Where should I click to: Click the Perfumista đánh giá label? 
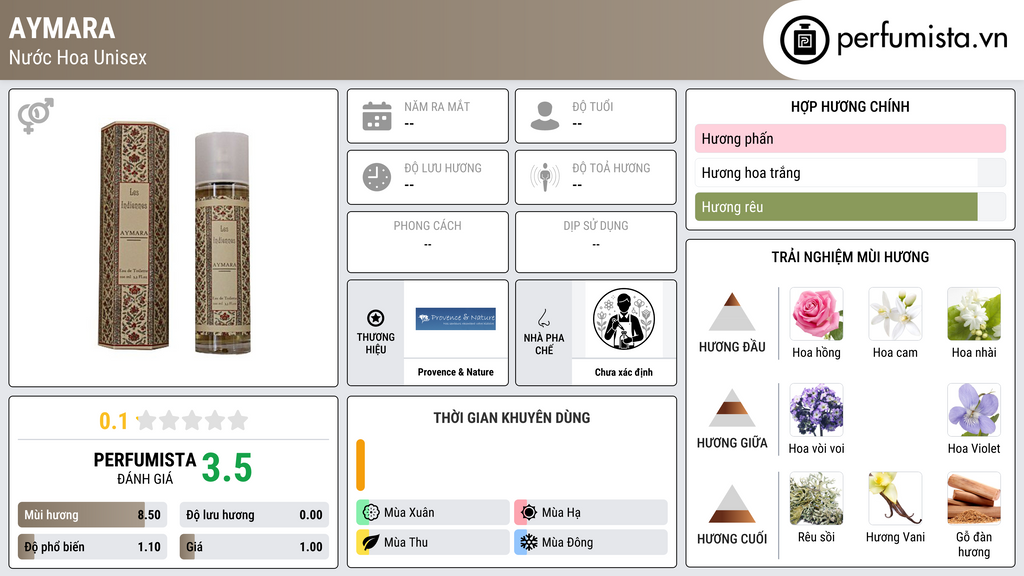pos(144,468)
